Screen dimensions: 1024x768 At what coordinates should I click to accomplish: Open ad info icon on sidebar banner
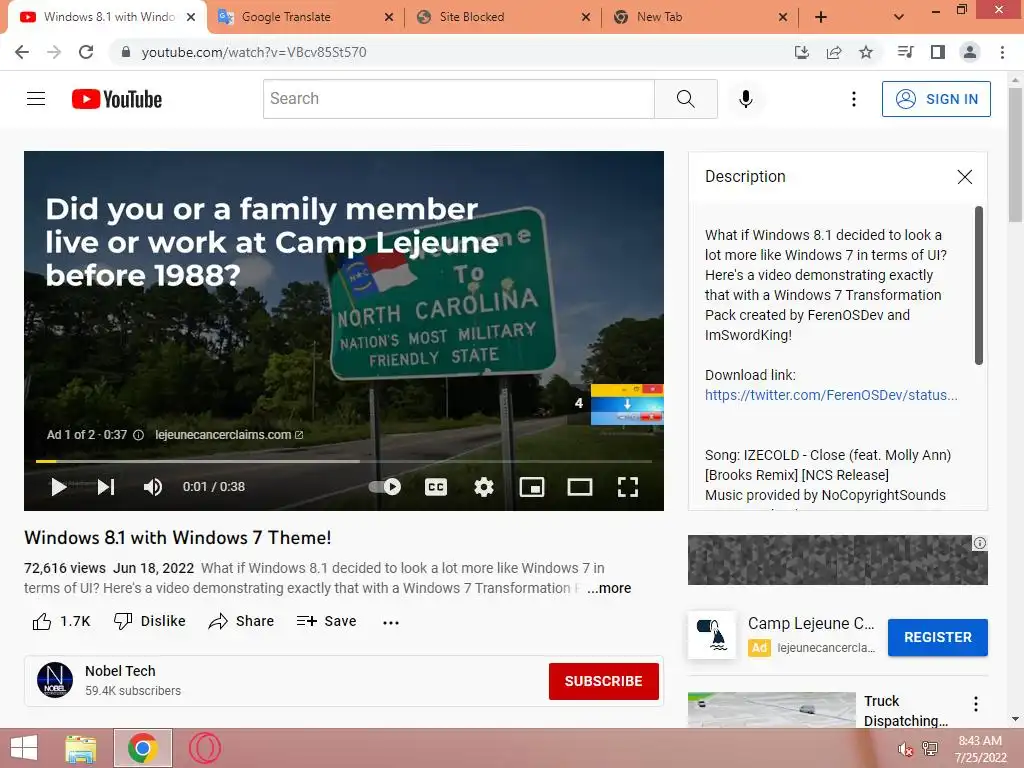pos(980,543)
